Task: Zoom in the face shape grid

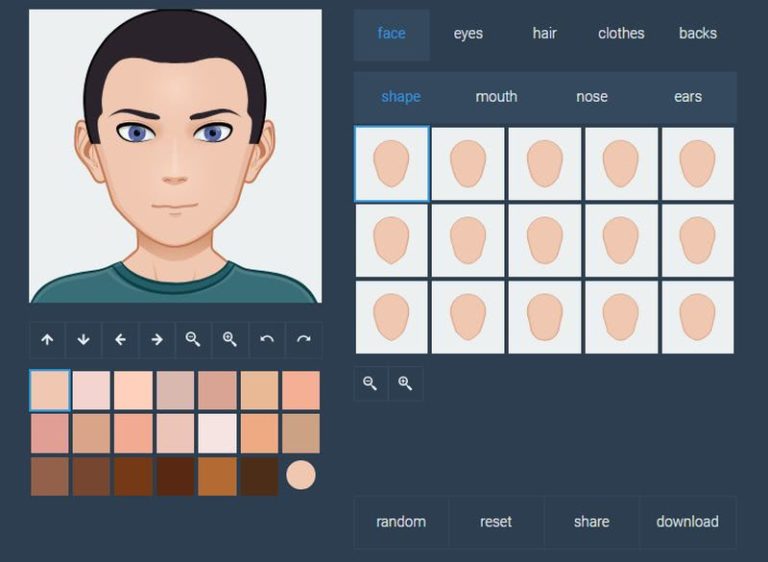Action: 405,384
